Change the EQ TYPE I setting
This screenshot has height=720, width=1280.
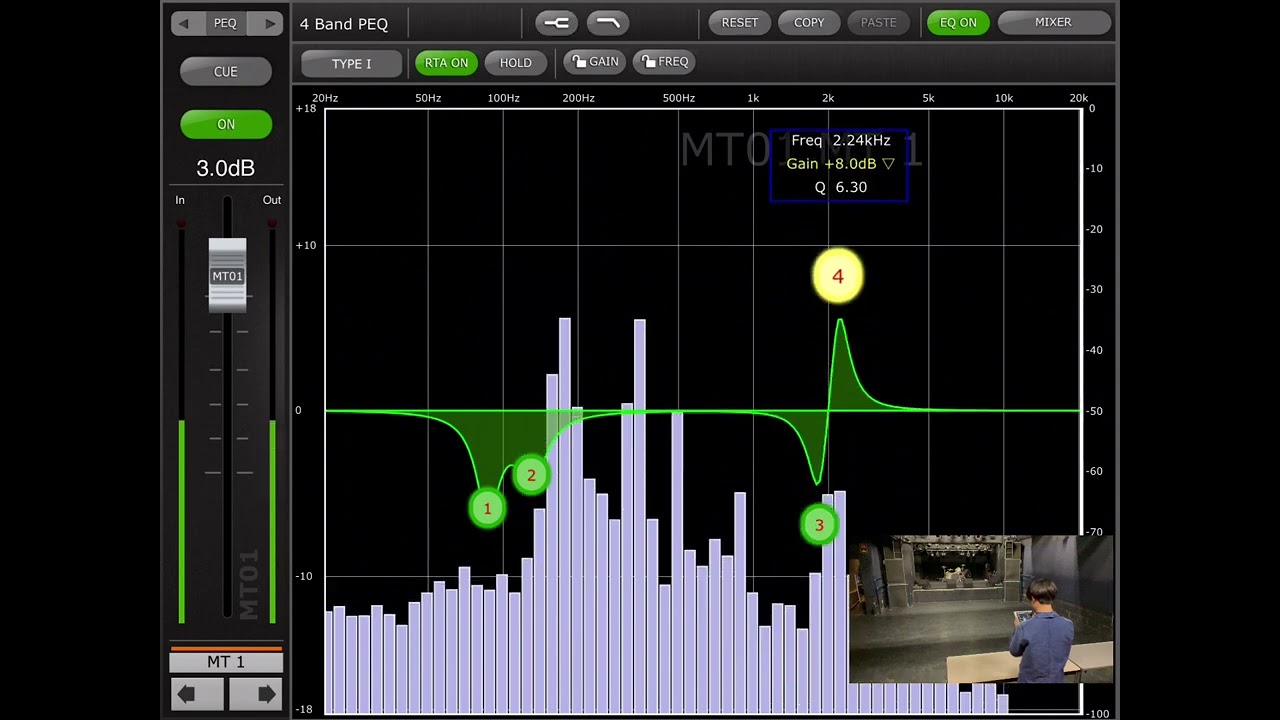[x=351, y=63]
